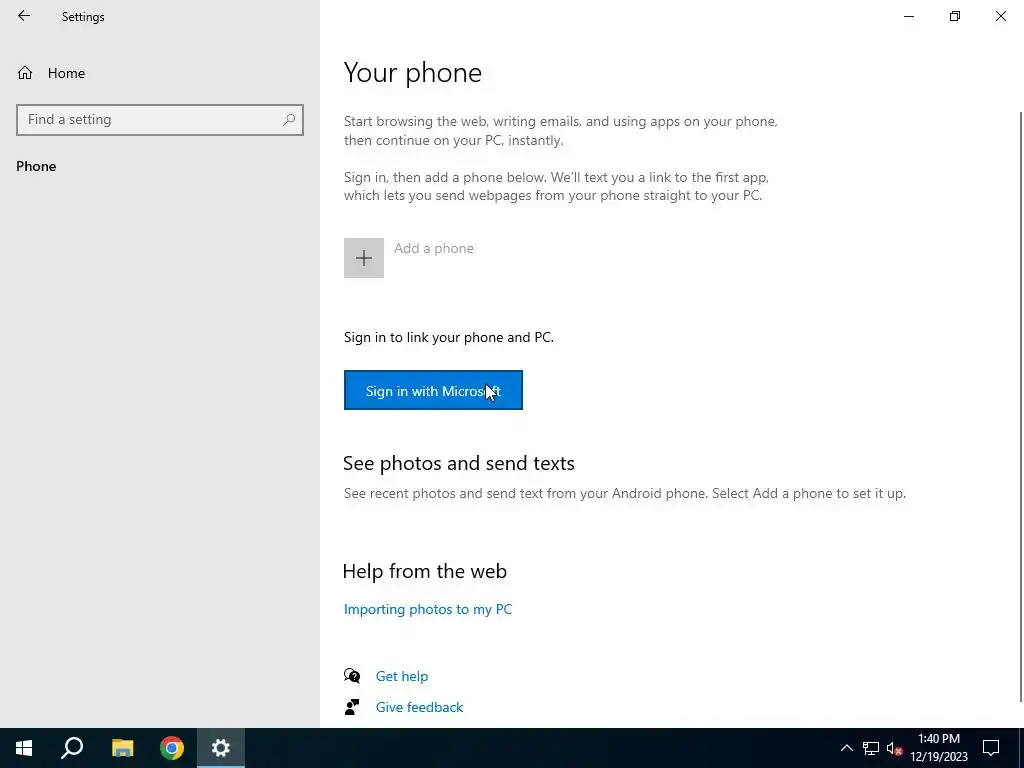Launch File Explorer from taskbar
Viewport: 1024px width, 768px height.
122,748
